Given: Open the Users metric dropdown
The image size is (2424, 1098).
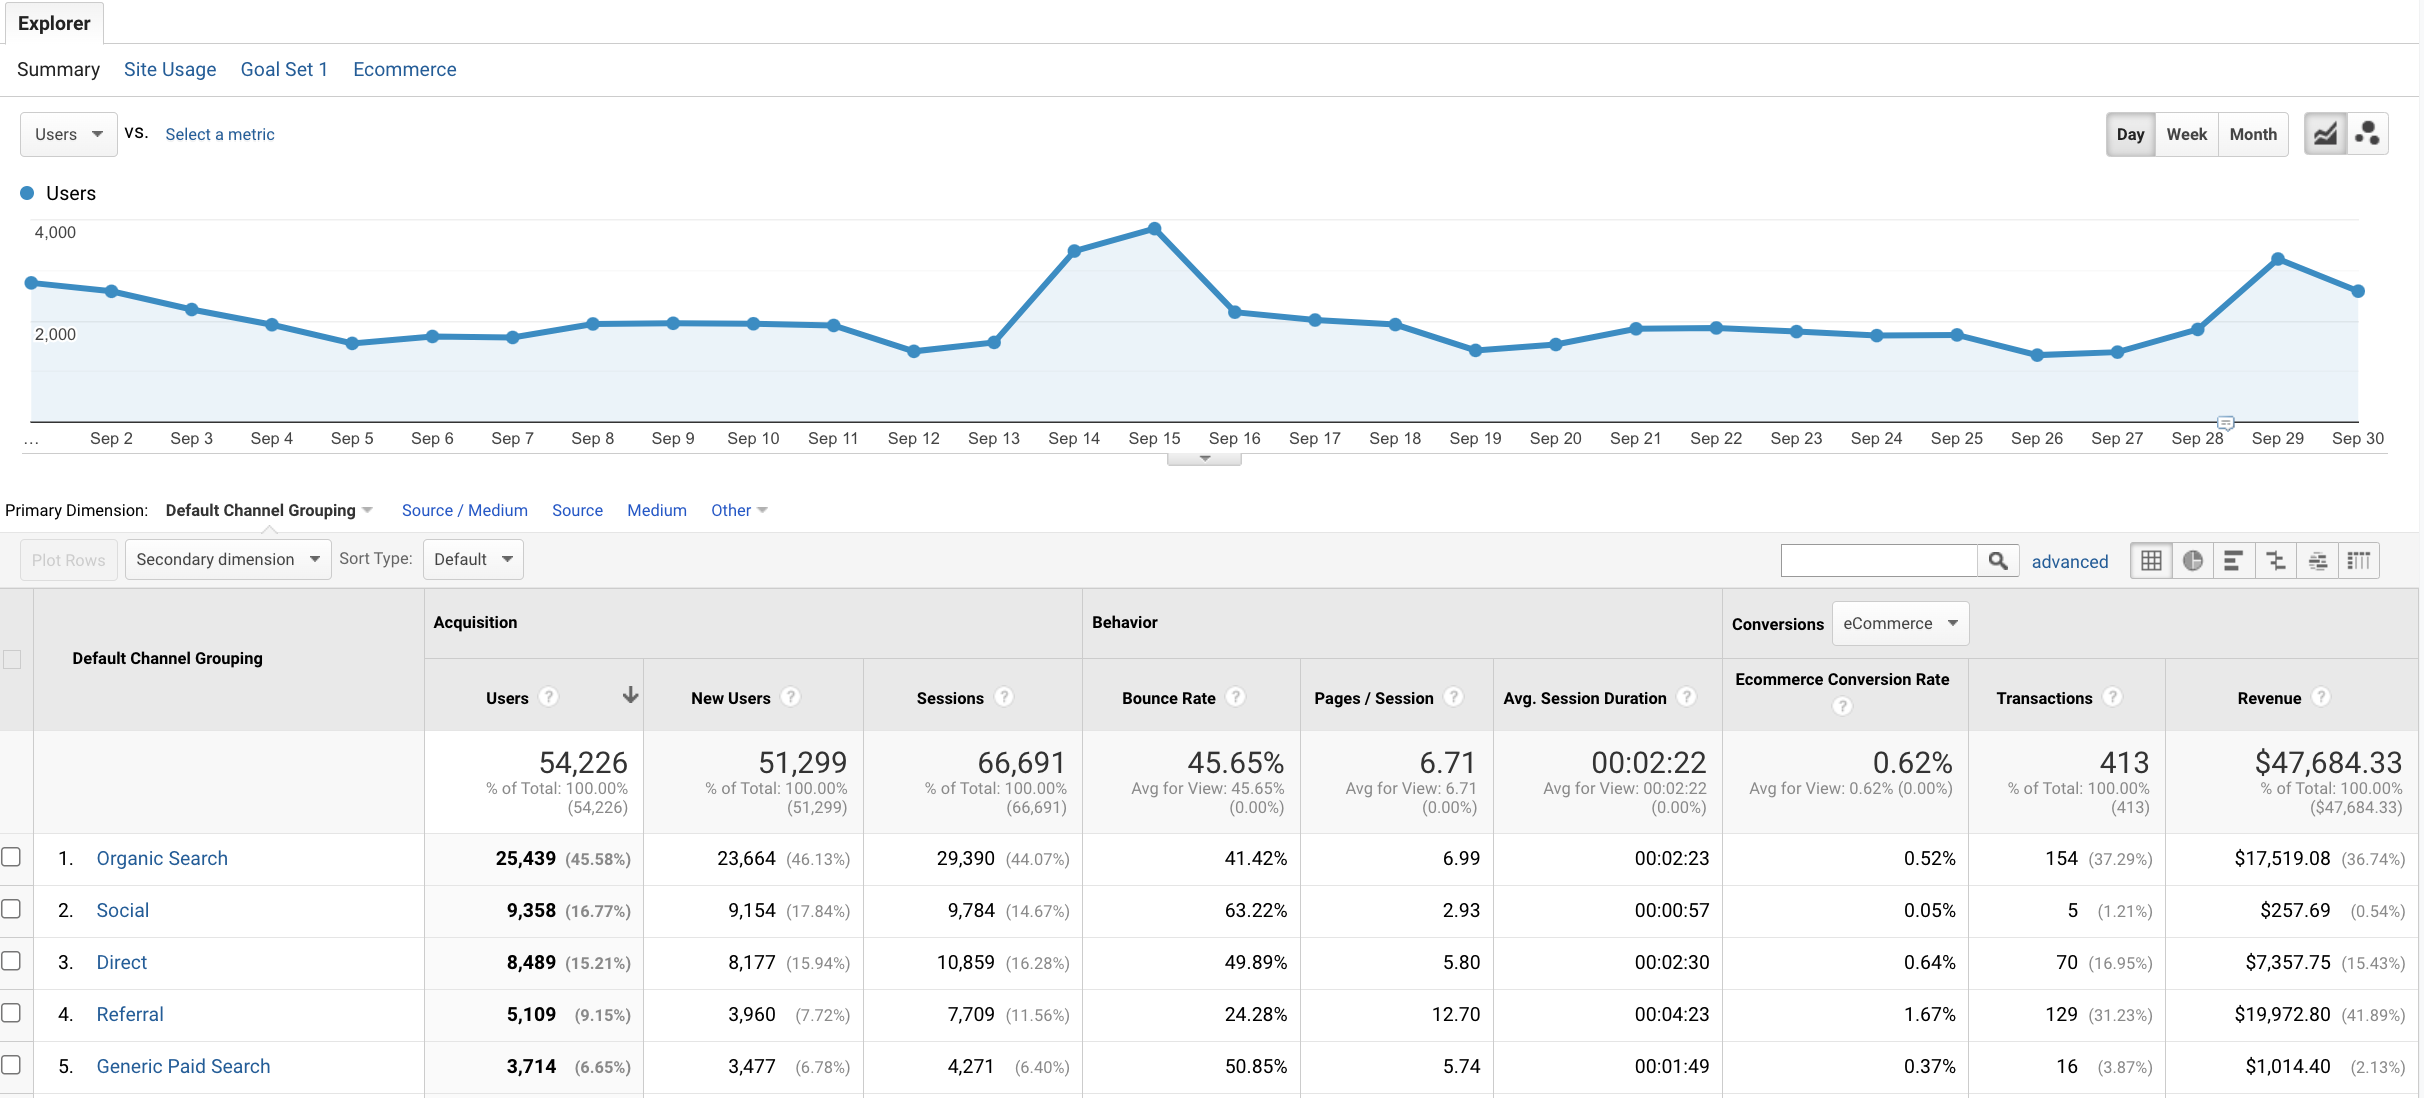Looking at the screenshot, I should [68, 134].
